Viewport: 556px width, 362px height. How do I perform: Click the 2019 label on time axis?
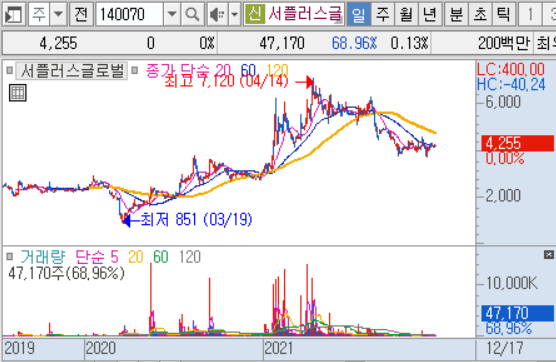(20, 348)
